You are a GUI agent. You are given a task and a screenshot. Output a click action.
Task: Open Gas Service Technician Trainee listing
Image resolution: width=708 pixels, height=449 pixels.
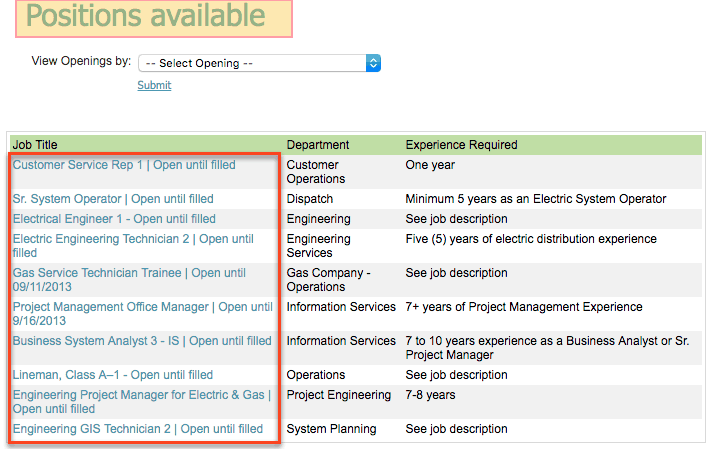(x=129, y=280)
